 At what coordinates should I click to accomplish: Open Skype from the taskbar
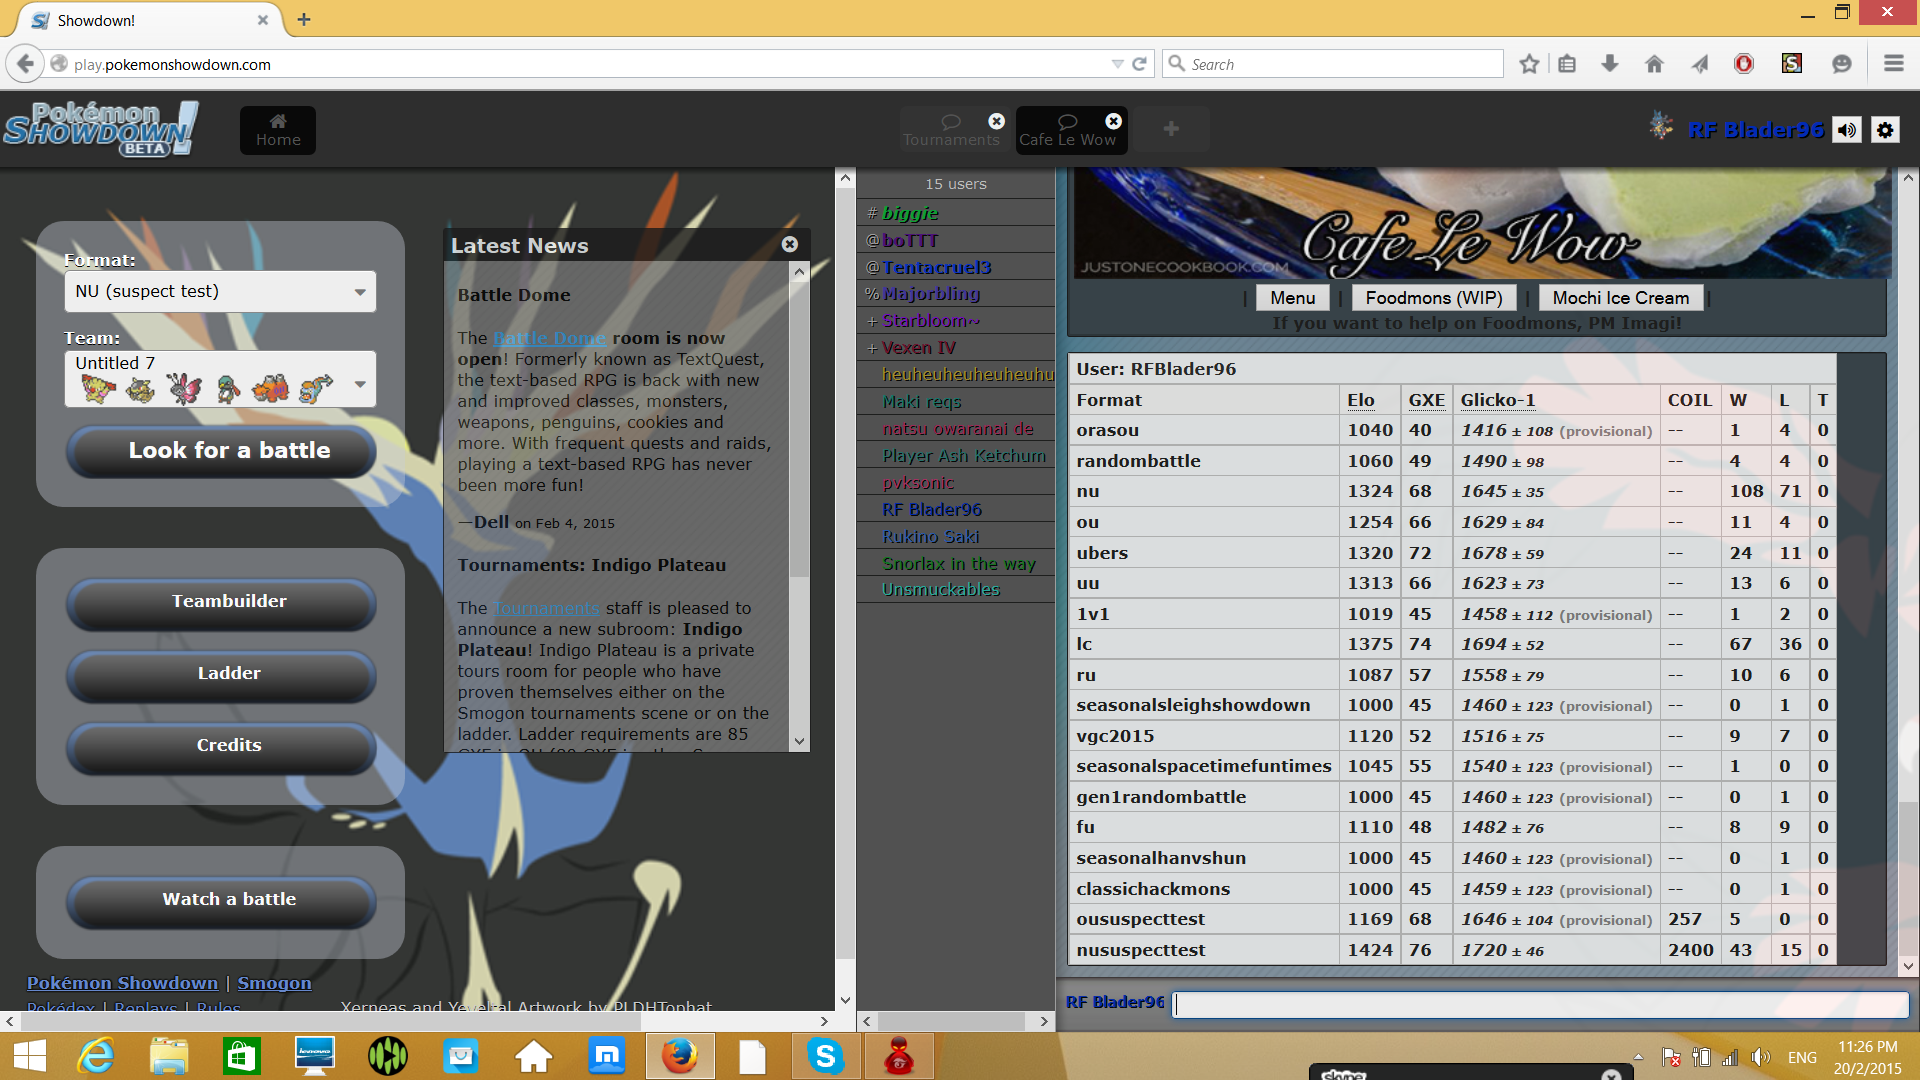pos(826,1056)
